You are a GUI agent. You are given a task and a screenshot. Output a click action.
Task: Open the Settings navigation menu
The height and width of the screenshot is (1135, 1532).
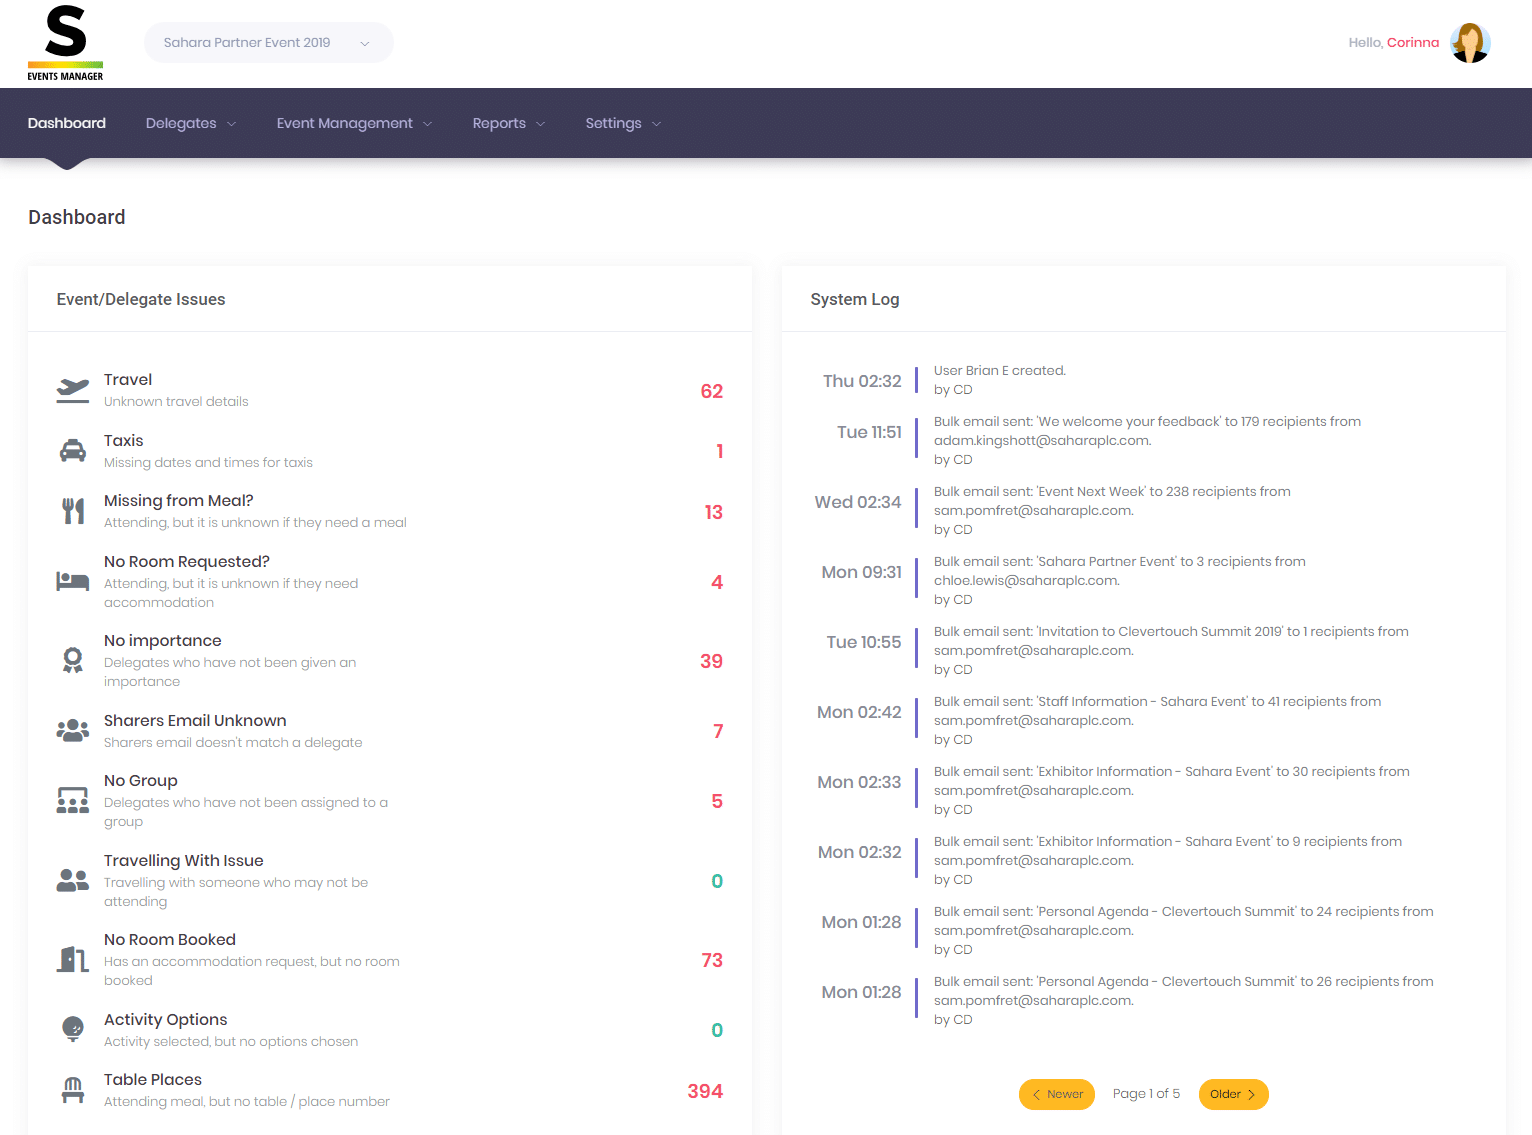coord(622,123)
